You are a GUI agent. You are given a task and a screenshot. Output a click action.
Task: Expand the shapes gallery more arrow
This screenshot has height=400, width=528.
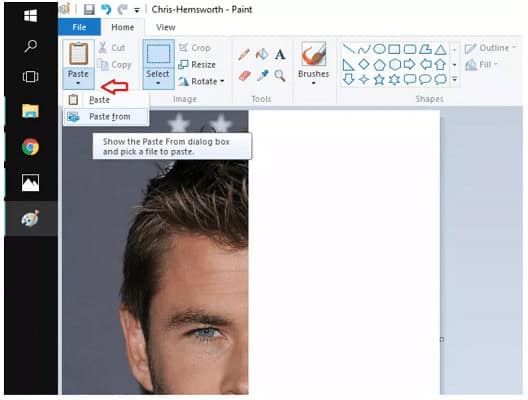(x=455, y=80)
